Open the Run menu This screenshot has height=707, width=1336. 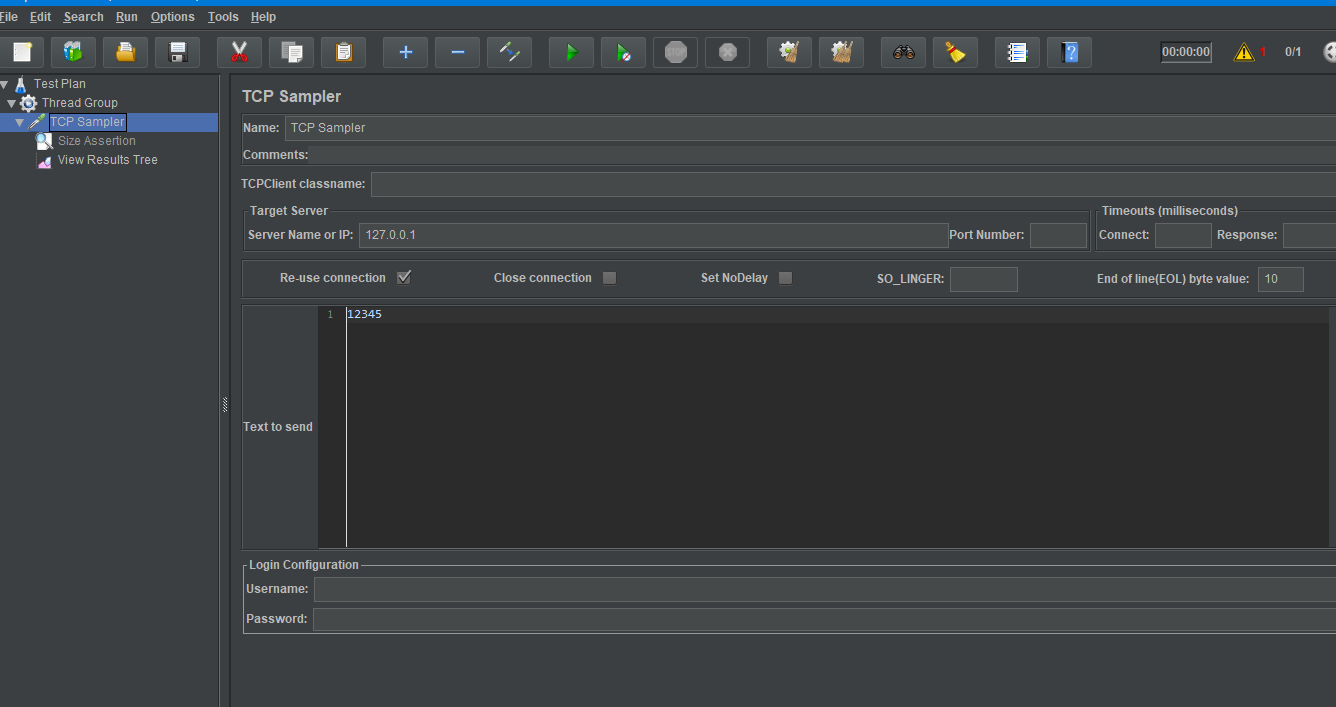click(127, 17)
